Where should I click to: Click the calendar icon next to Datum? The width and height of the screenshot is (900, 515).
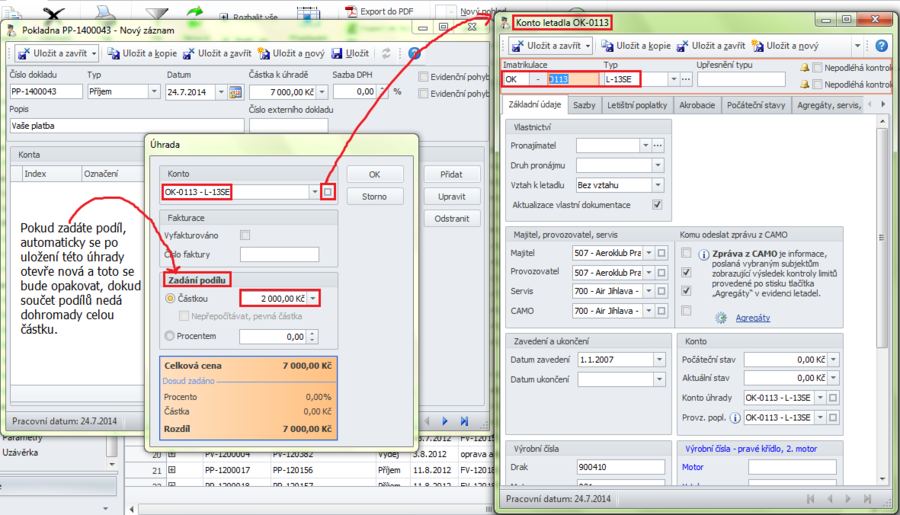[236, 92]
